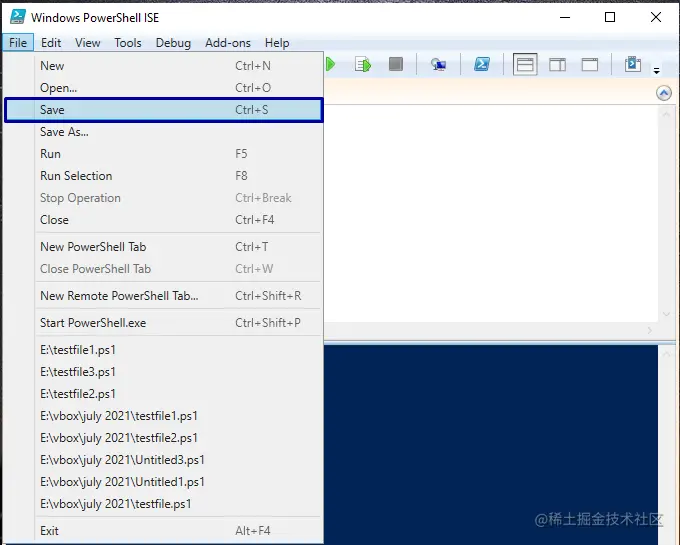Open the Debug menu
This screenshot has height=545, width=680.
173,42
